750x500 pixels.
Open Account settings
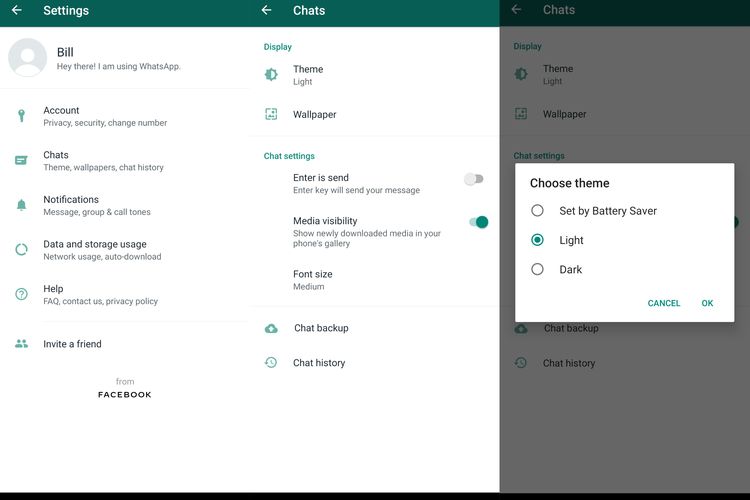pos(125,116)
